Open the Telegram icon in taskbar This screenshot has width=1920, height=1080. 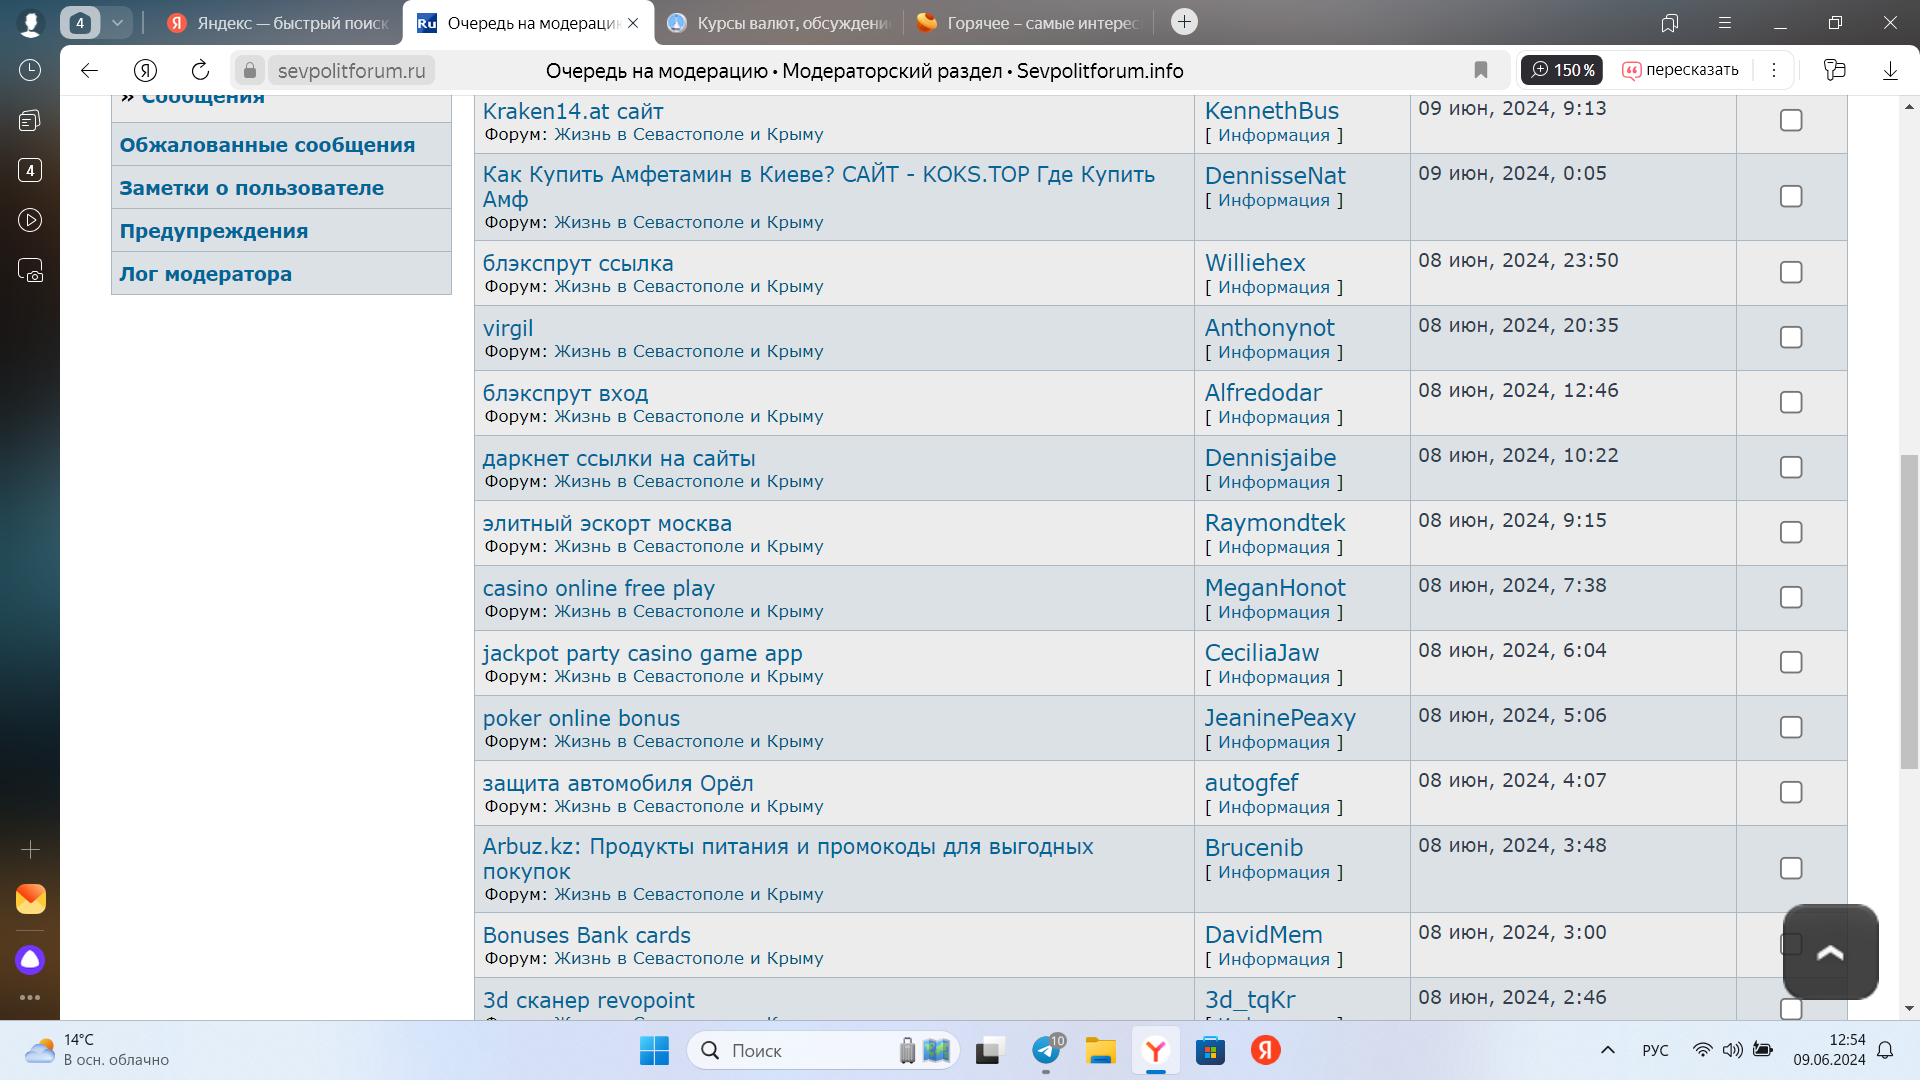coord(1046,1050)
